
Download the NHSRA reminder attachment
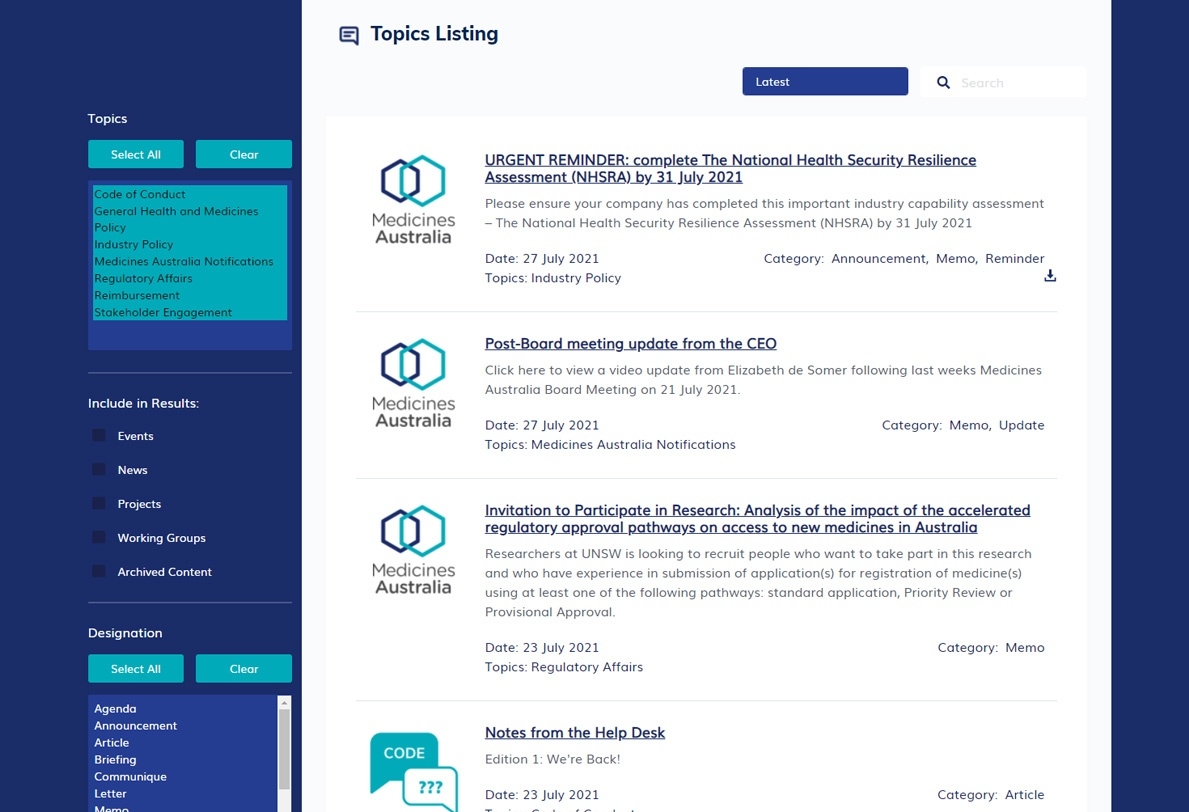coord(1050,275)
